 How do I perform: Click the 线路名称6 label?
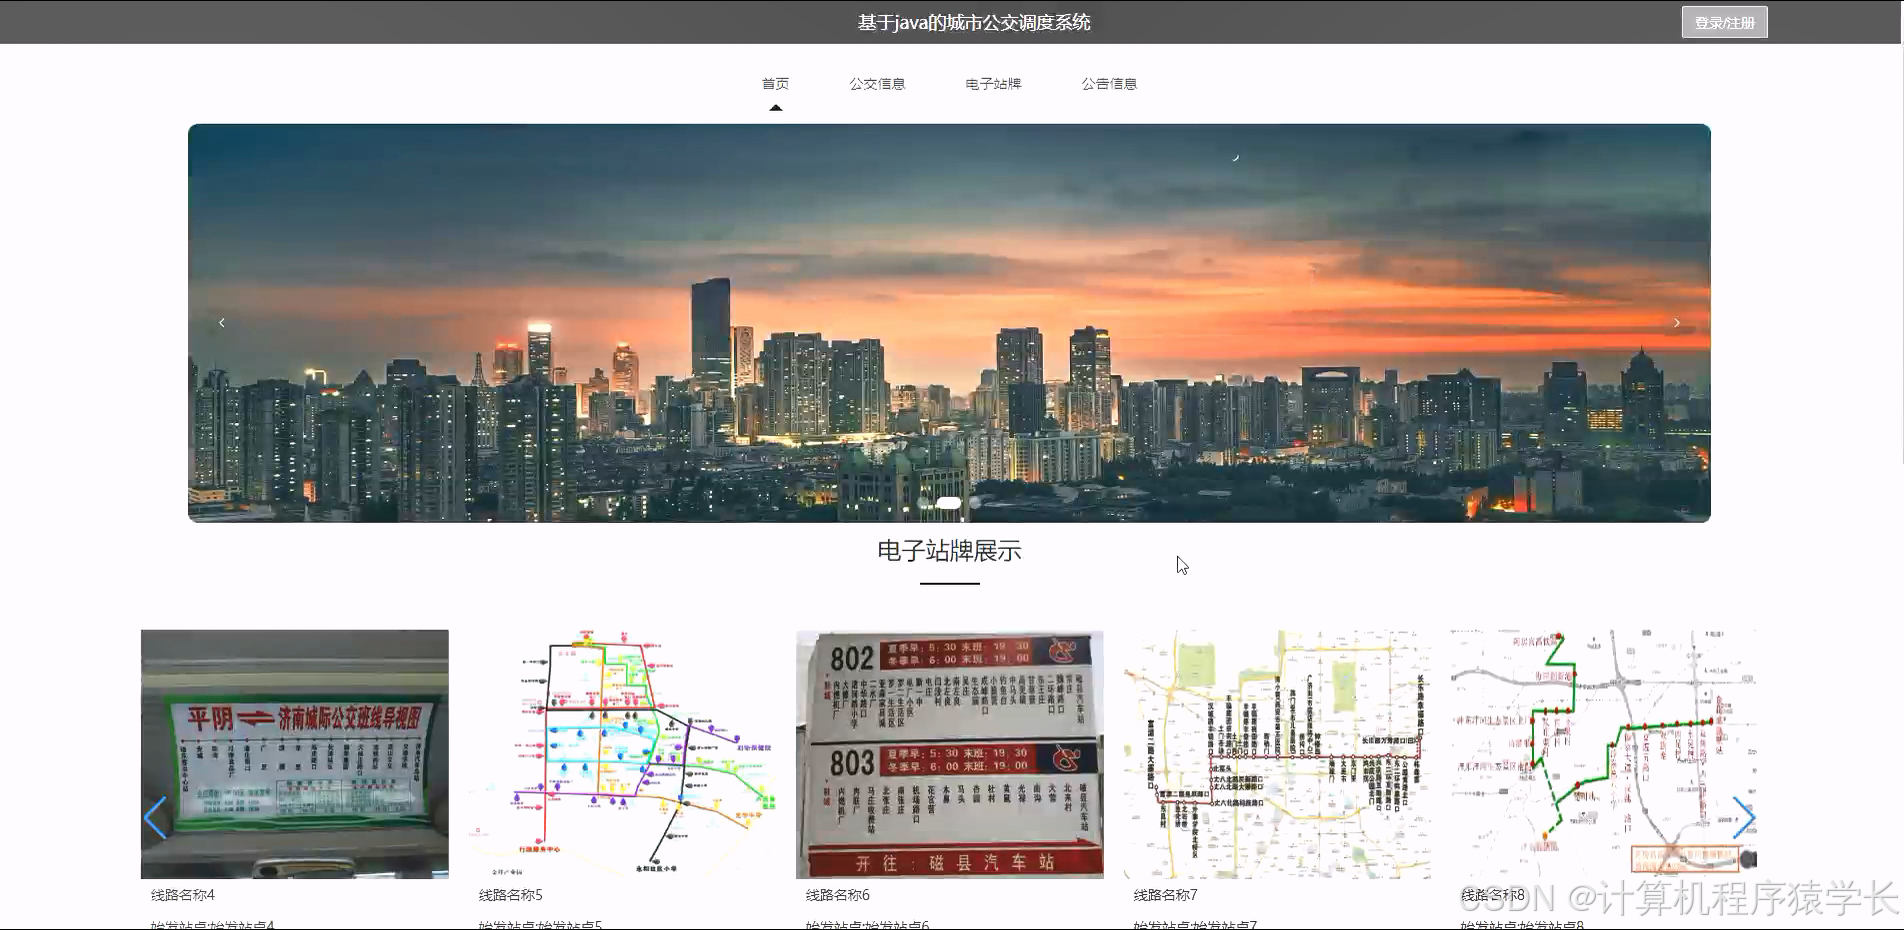click(x=838, y=895)
